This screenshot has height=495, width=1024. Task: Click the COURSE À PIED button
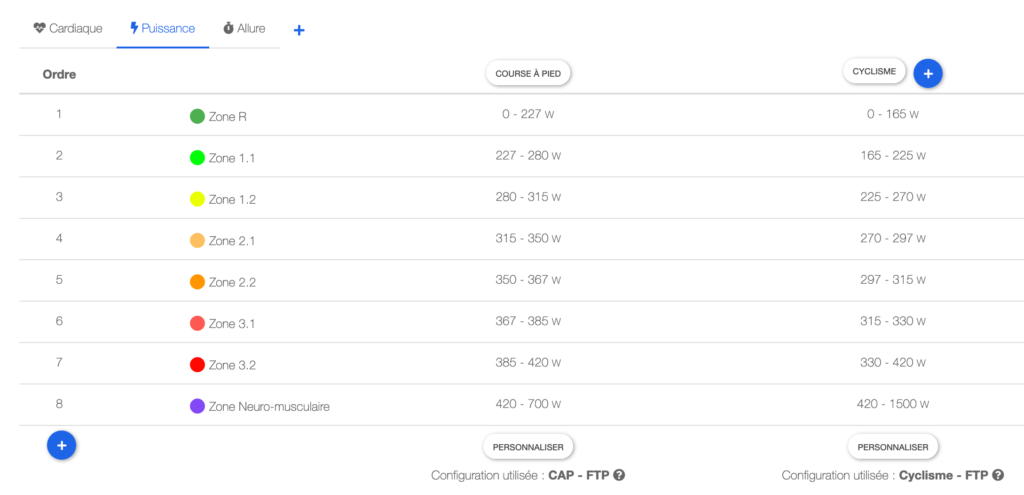pos(528,74)
